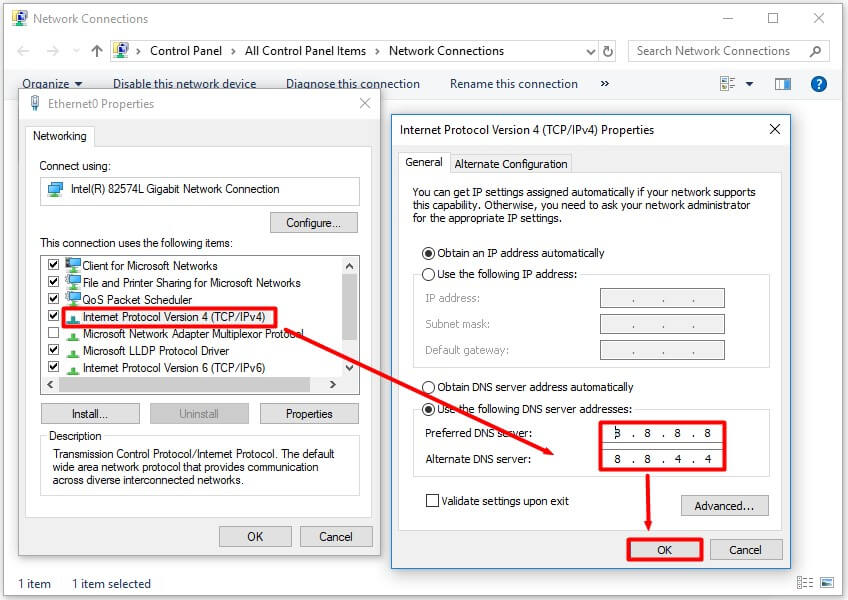Confirm TCP/IPv4 settings with OK

tap(665, 550)
